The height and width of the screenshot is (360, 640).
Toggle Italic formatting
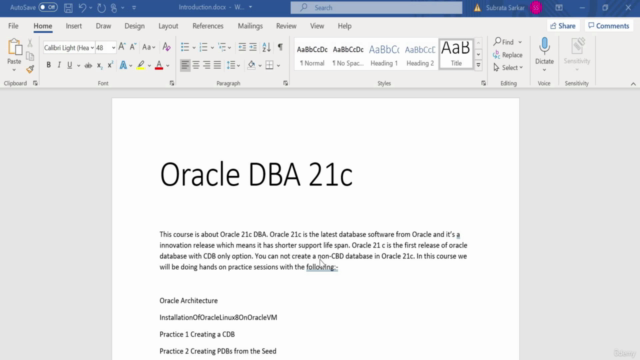point(59,65)
